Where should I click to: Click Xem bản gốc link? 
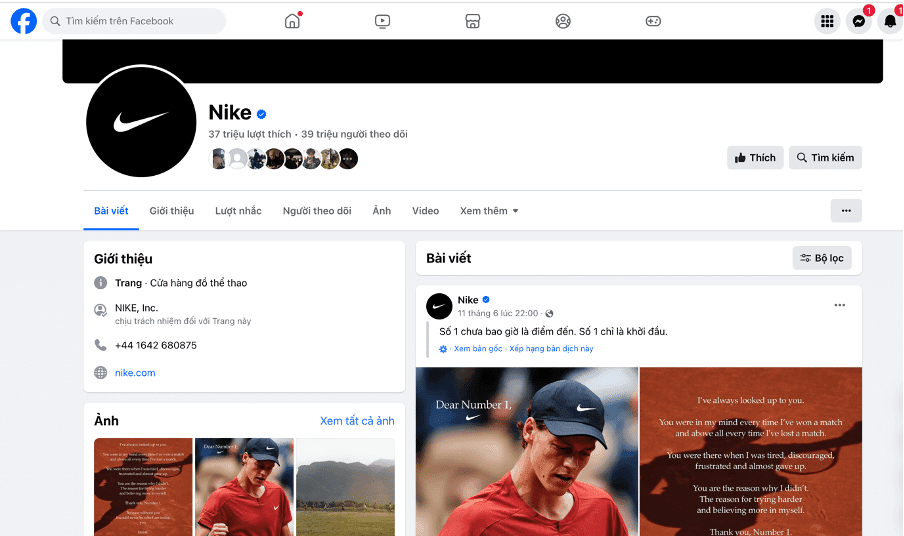(478, 349)
